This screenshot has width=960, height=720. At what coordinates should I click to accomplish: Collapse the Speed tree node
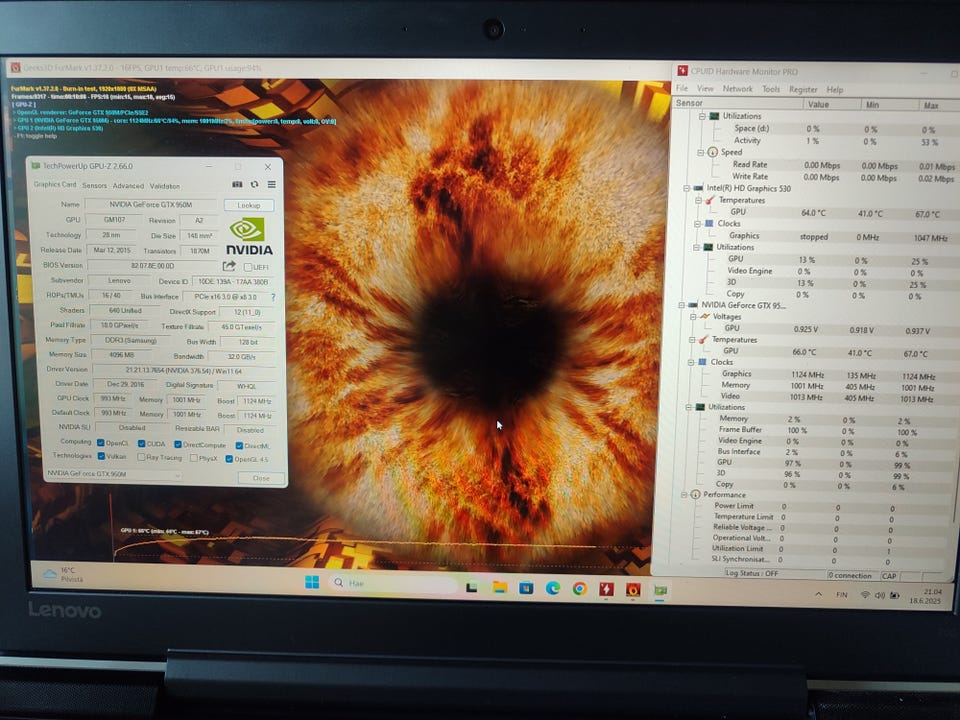click(701, 152)
